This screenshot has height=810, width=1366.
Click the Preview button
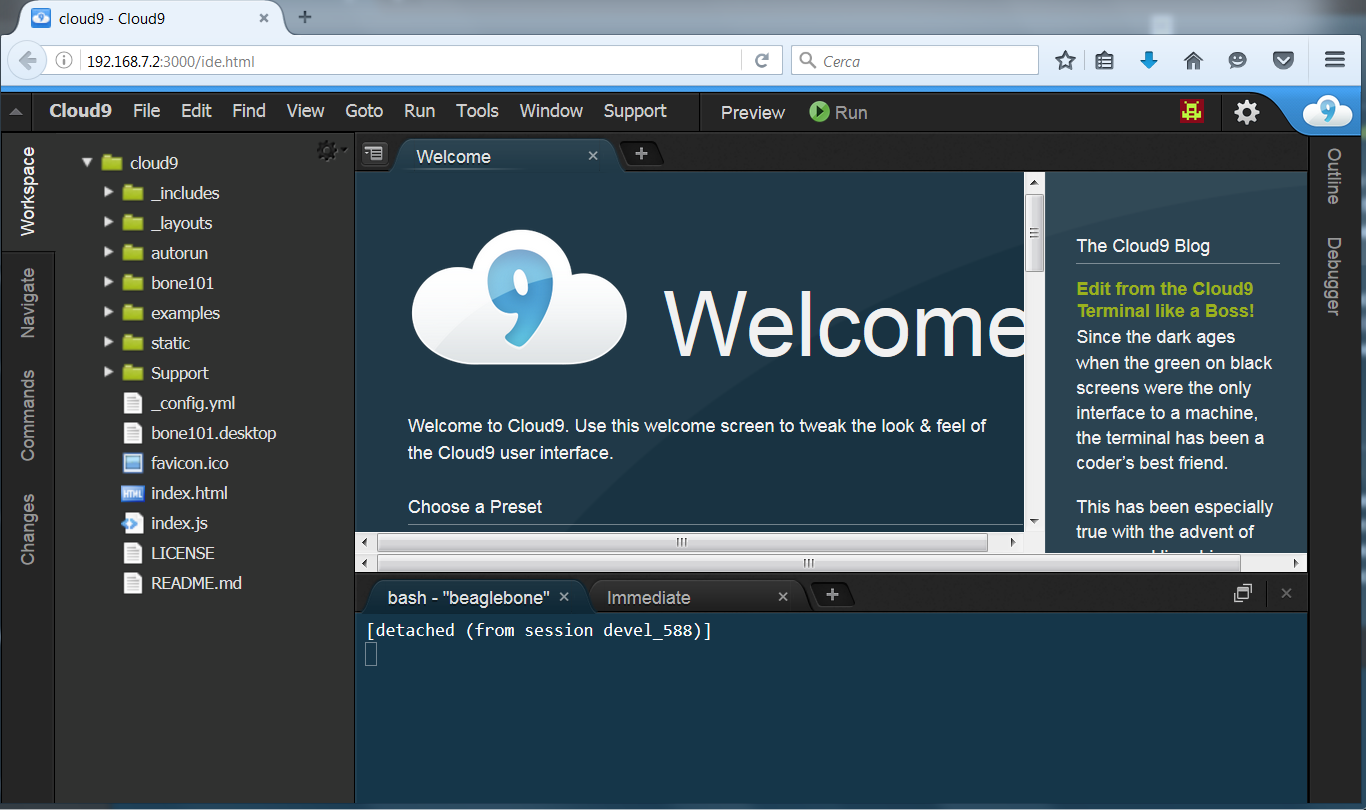[752, 113]
